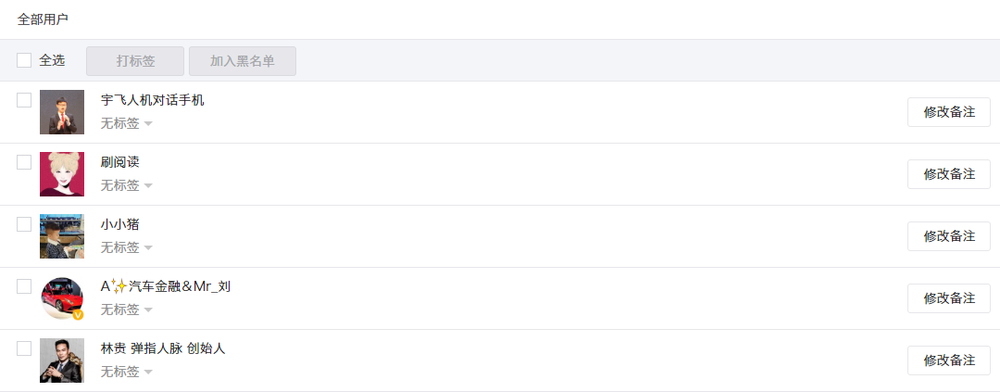
Task: Edit remark for 林贵 弹指人脉 创始人
Action: click(949, 360)
